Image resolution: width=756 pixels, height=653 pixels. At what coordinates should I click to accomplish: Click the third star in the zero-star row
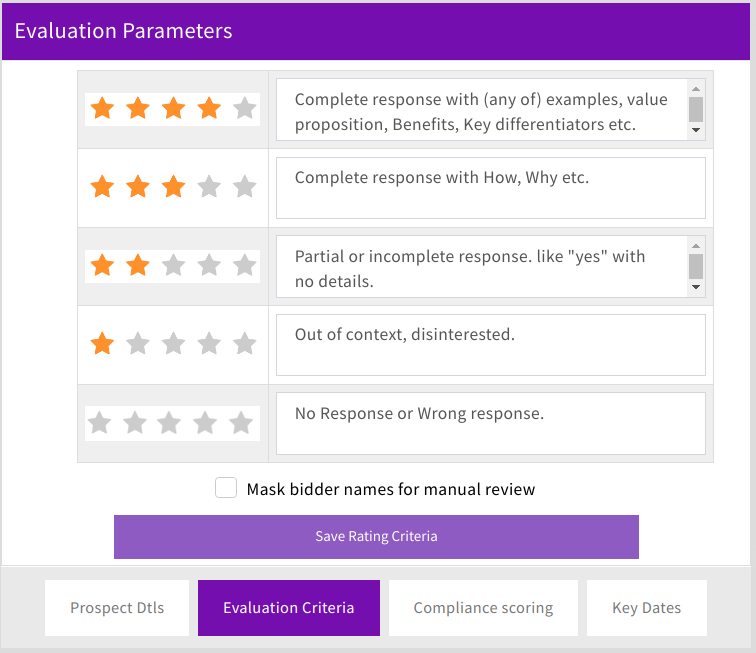point(169,423)
